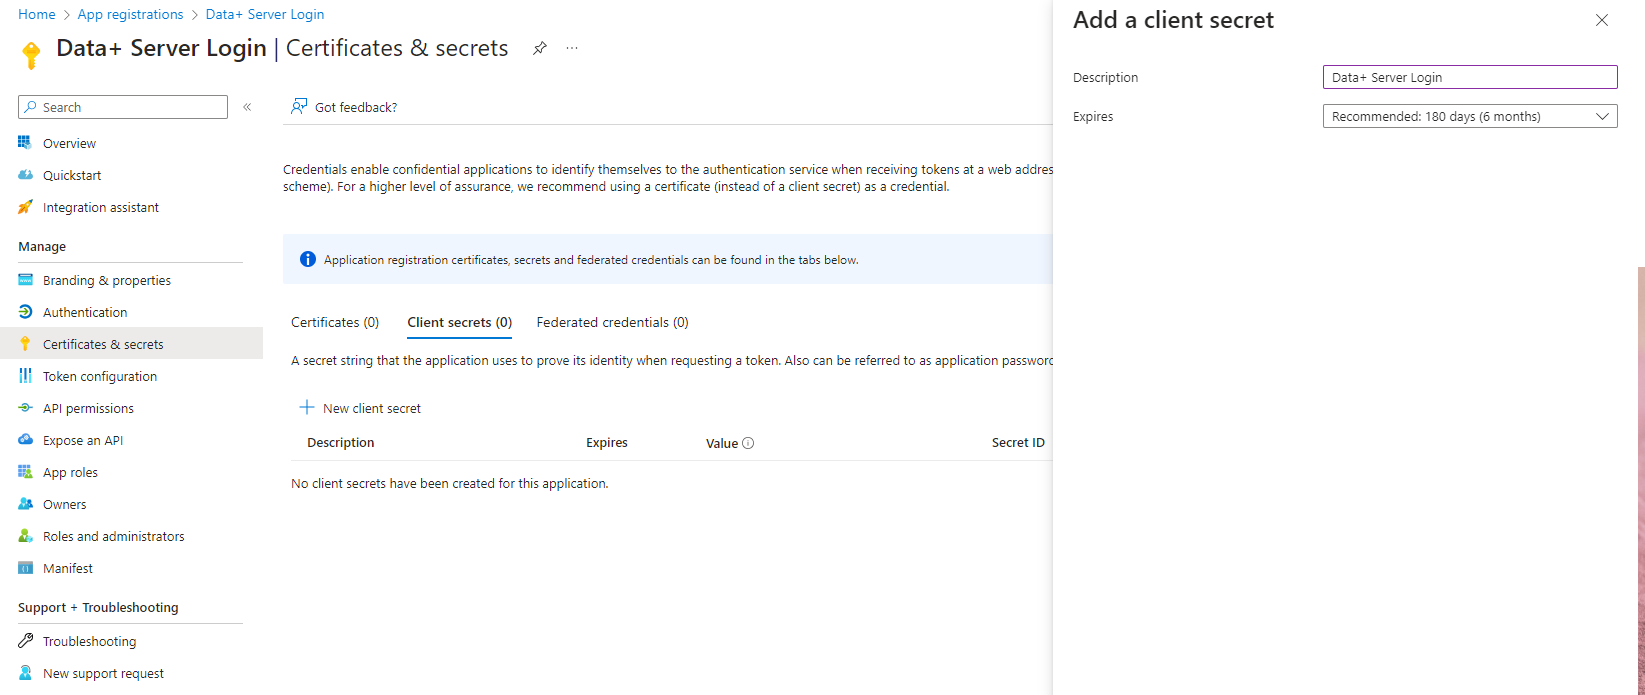Open the Expires dropdown

pyautogui.click(x=1470, y=116)
